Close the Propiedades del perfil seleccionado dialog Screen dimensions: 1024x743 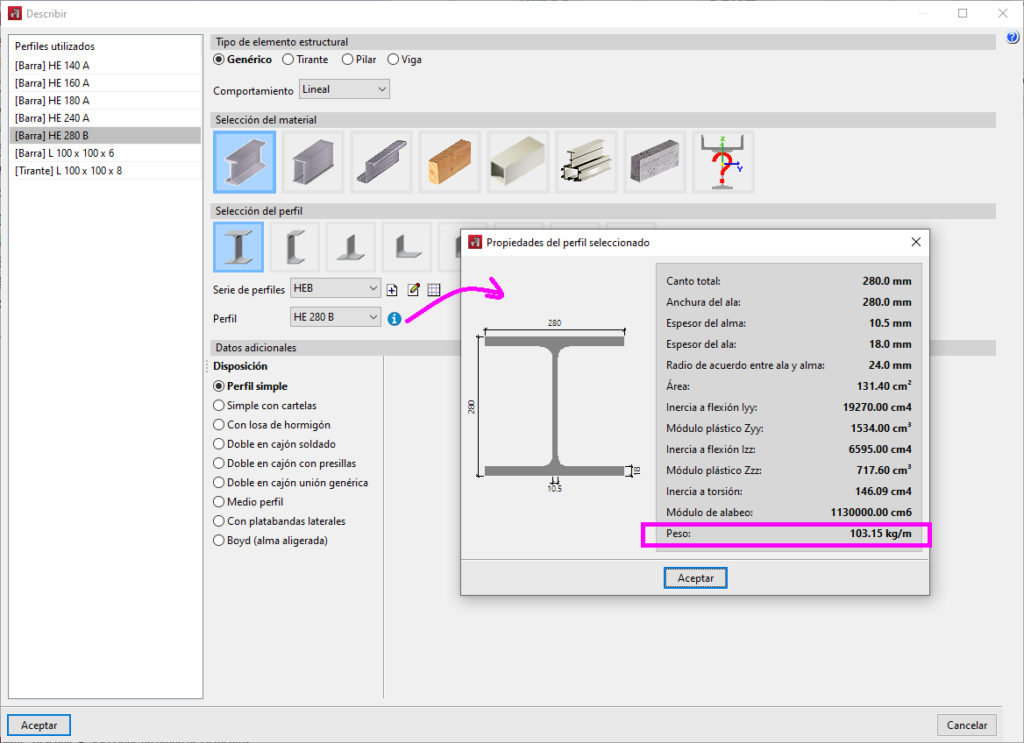[916, 242]
